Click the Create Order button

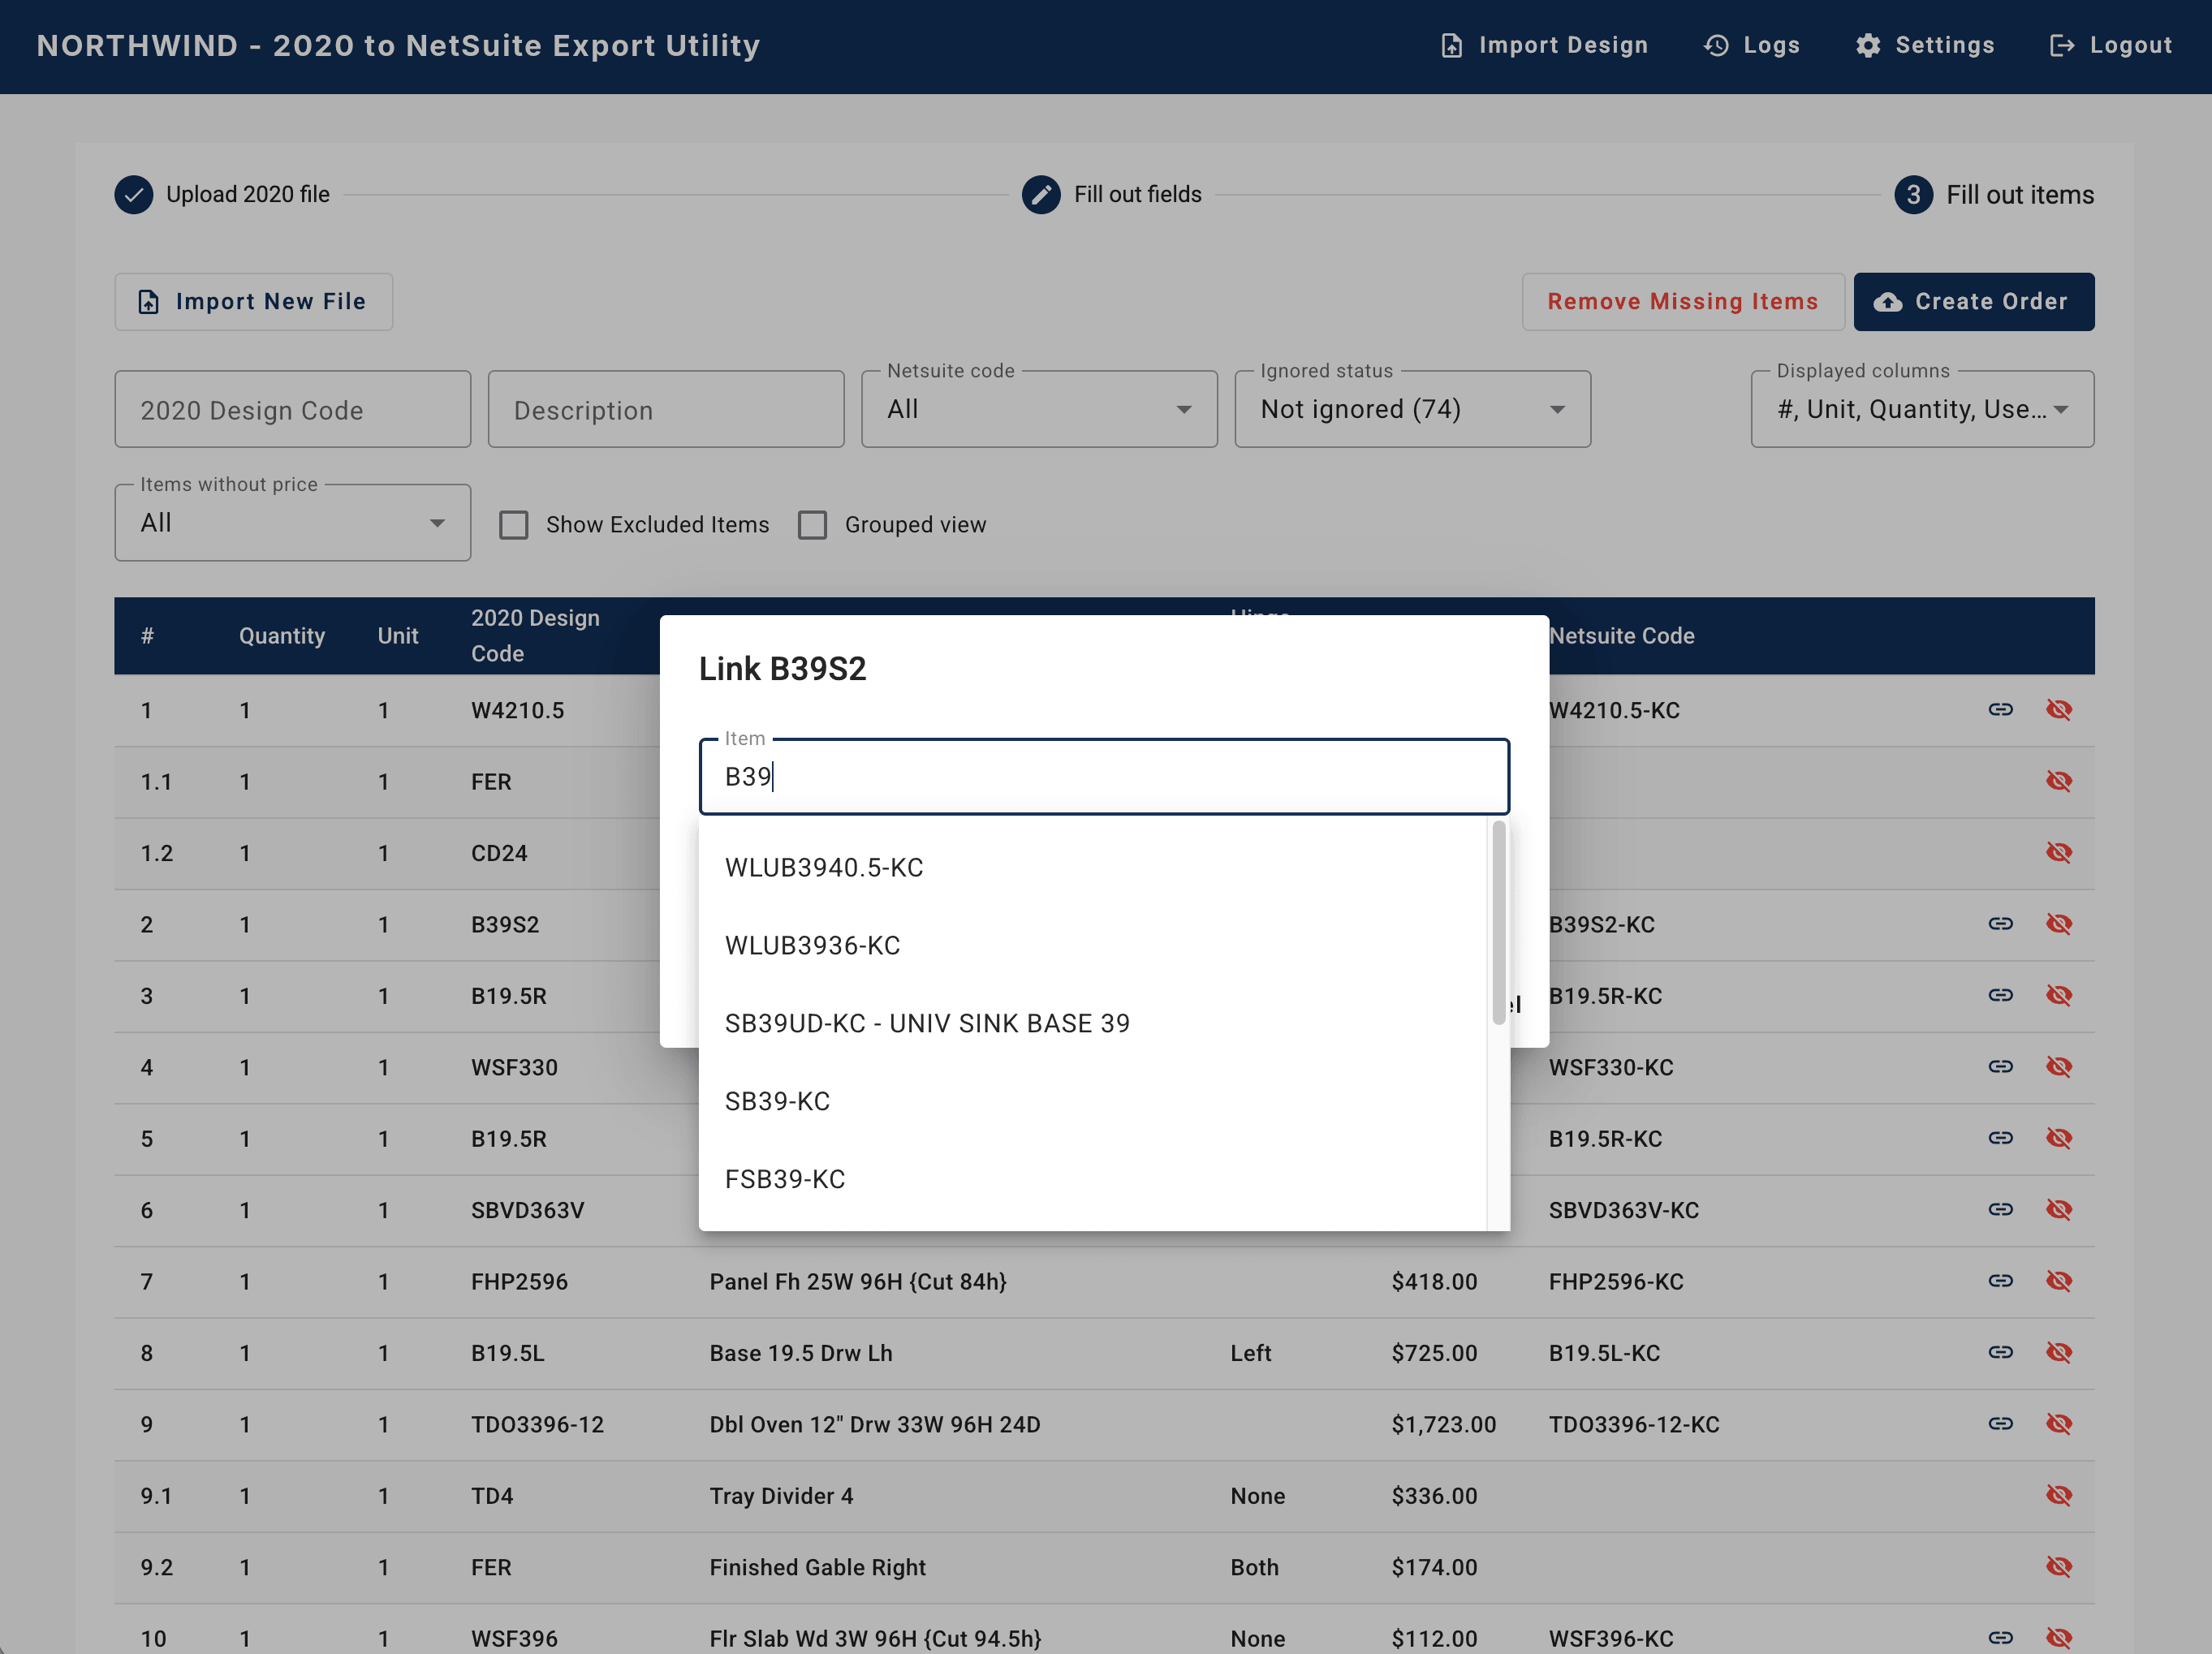click(1973, 301)
